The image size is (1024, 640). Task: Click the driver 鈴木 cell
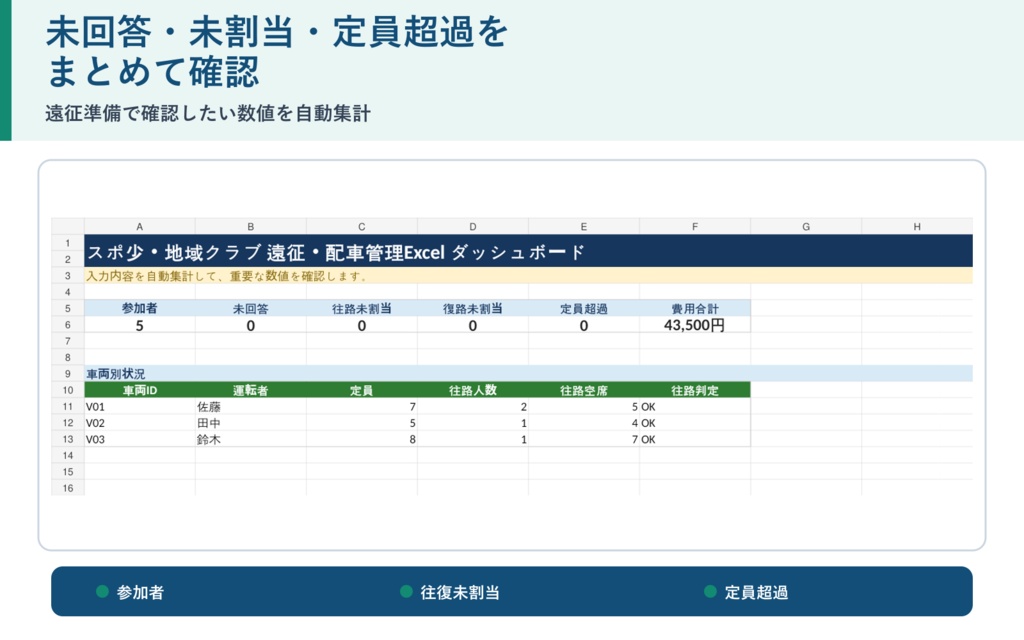tap(251, 439)
